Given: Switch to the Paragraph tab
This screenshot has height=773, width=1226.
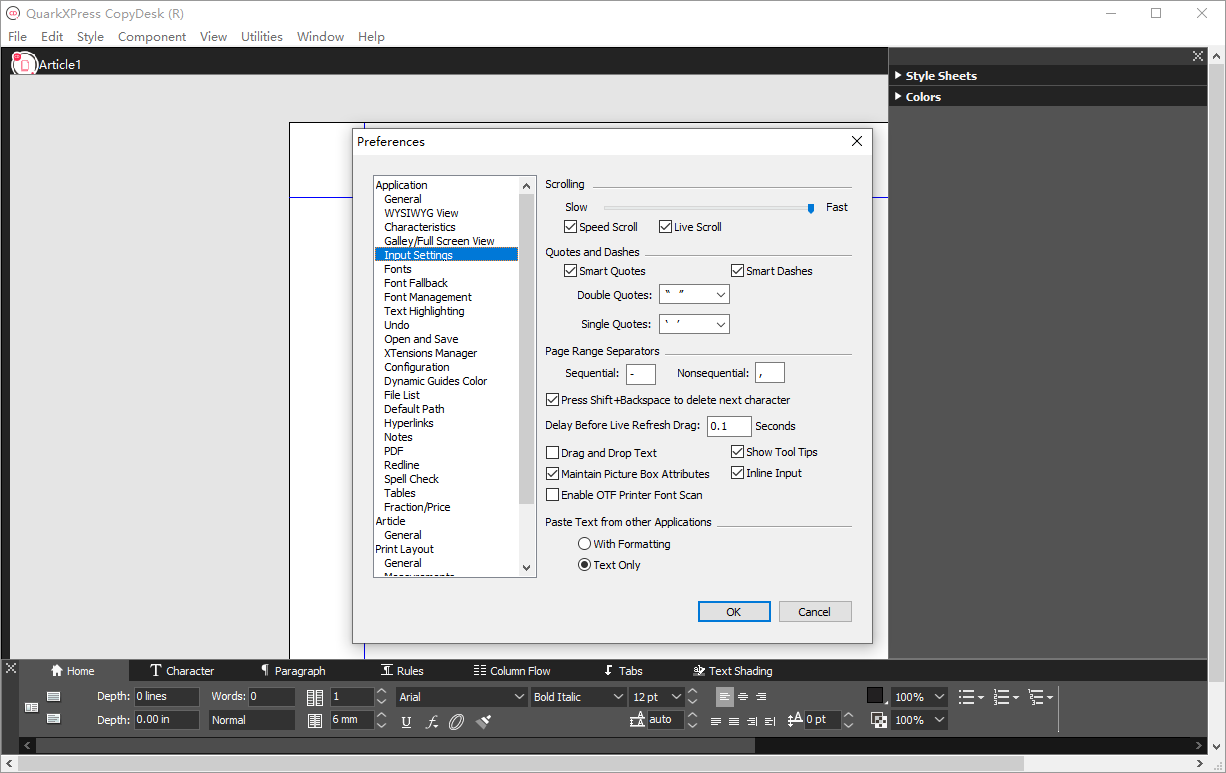Looking at the screenshot, I should pos(293,671).
